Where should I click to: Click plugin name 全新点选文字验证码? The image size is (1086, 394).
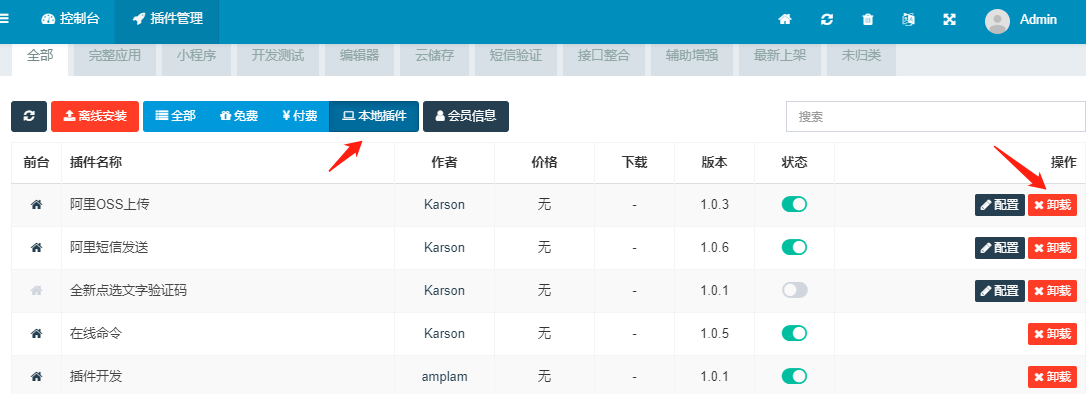point(129,290)
